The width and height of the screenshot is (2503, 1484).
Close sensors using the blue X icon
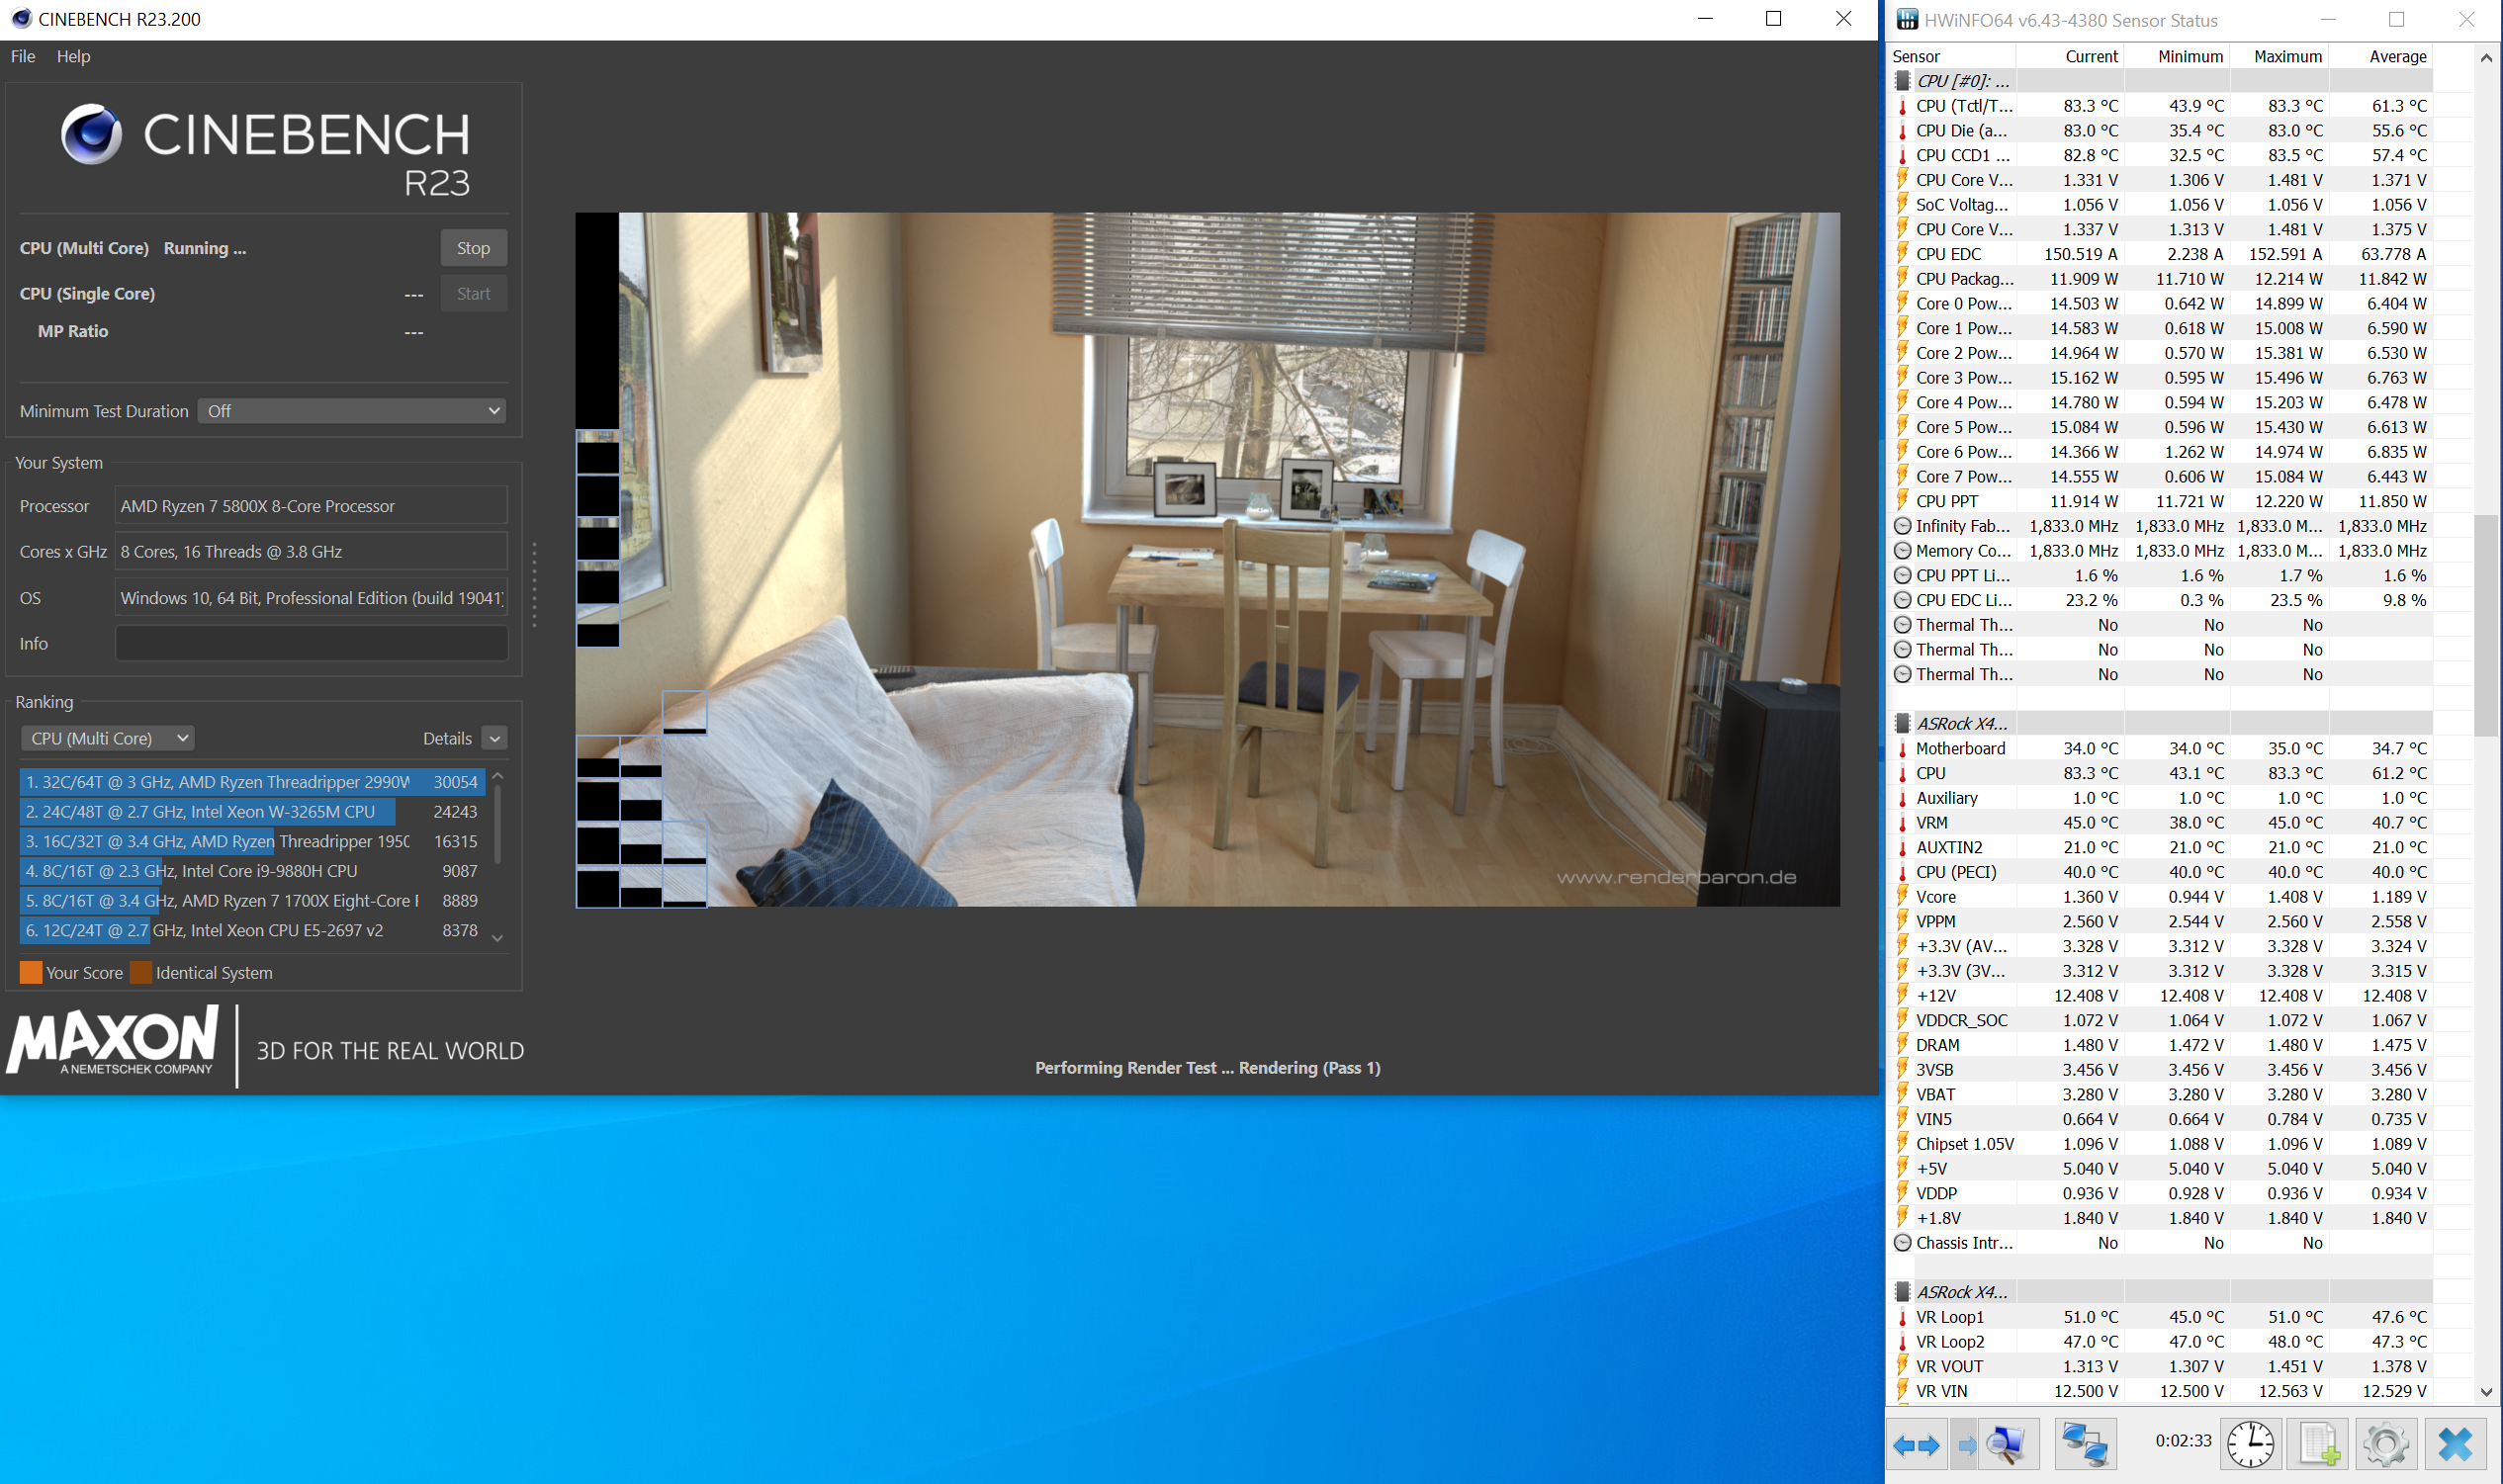click(x=2455, y=1445)
